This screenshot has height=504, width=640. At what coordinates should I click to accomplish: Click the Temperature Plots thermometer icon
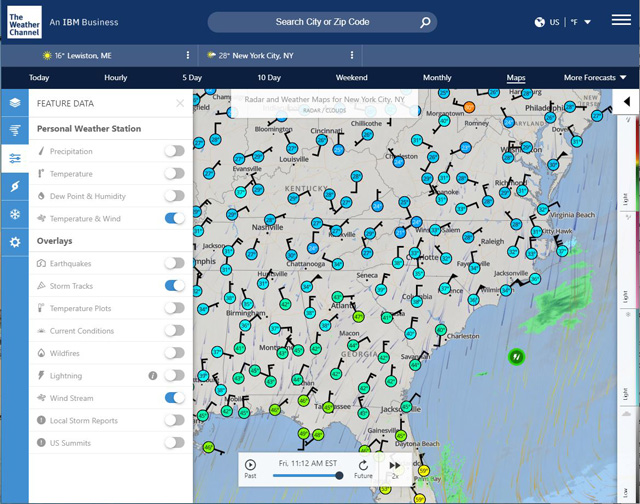point(41,308)
